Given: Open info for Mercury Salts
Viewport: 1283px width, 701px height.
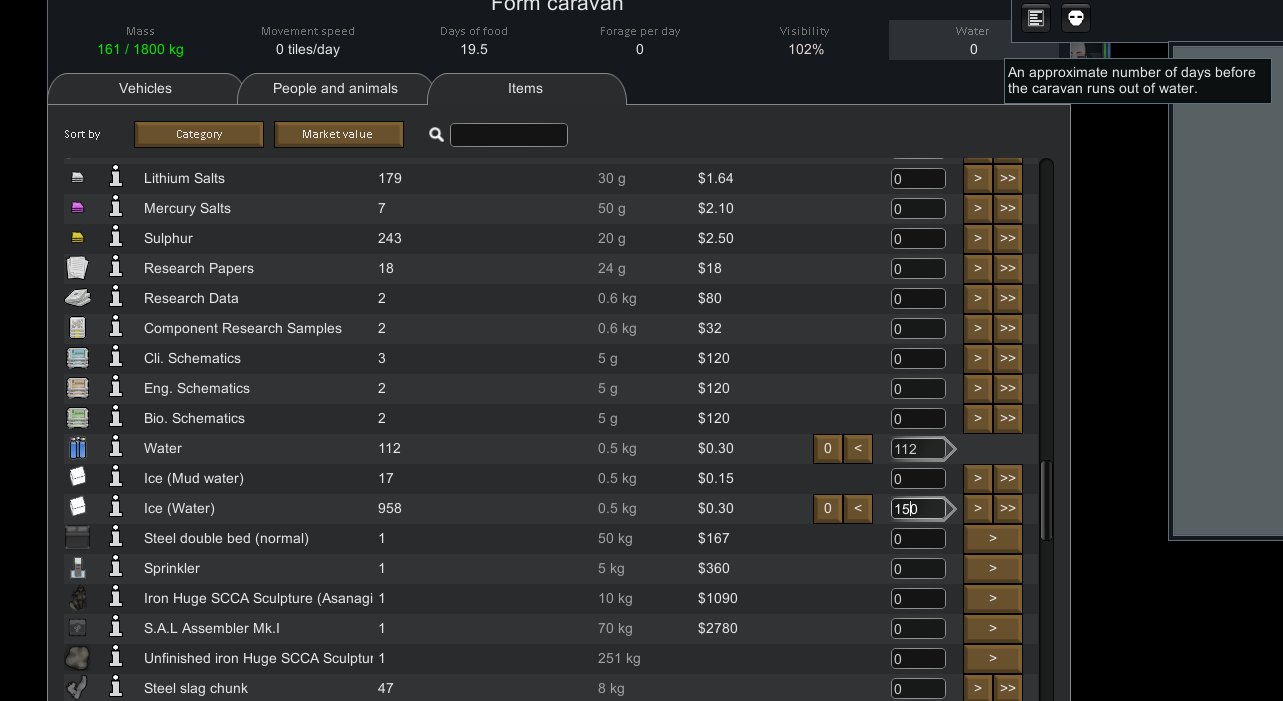Looking at the screenshot, I should 116,208.
